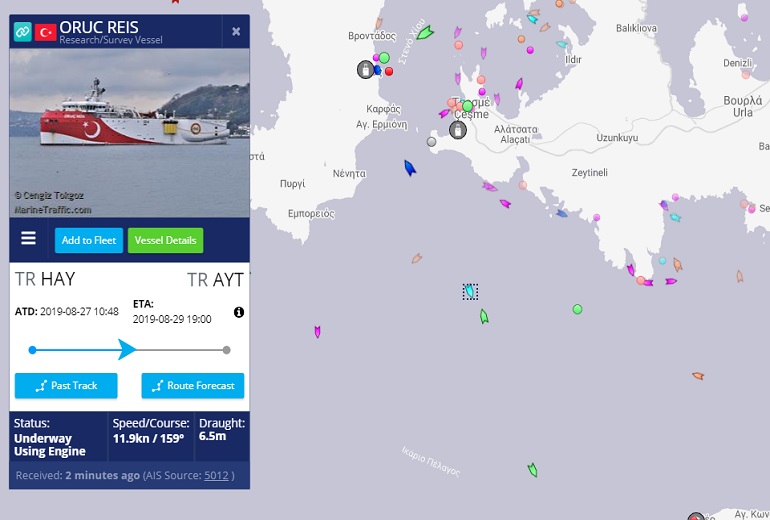Close the ORUC REIS vessel panel
770x520 pixels.
236,31
